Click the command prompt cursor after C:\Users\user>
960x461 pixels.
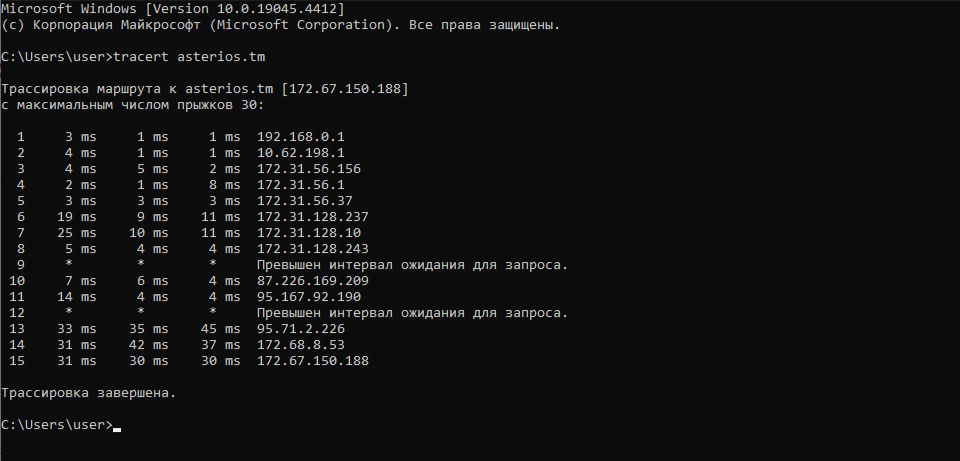click(117, 429)
